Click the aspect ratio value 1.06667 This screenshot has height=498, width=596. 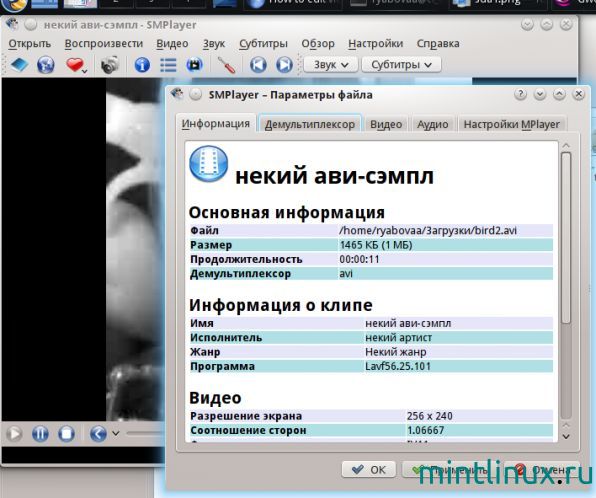(x=425, y=430)
